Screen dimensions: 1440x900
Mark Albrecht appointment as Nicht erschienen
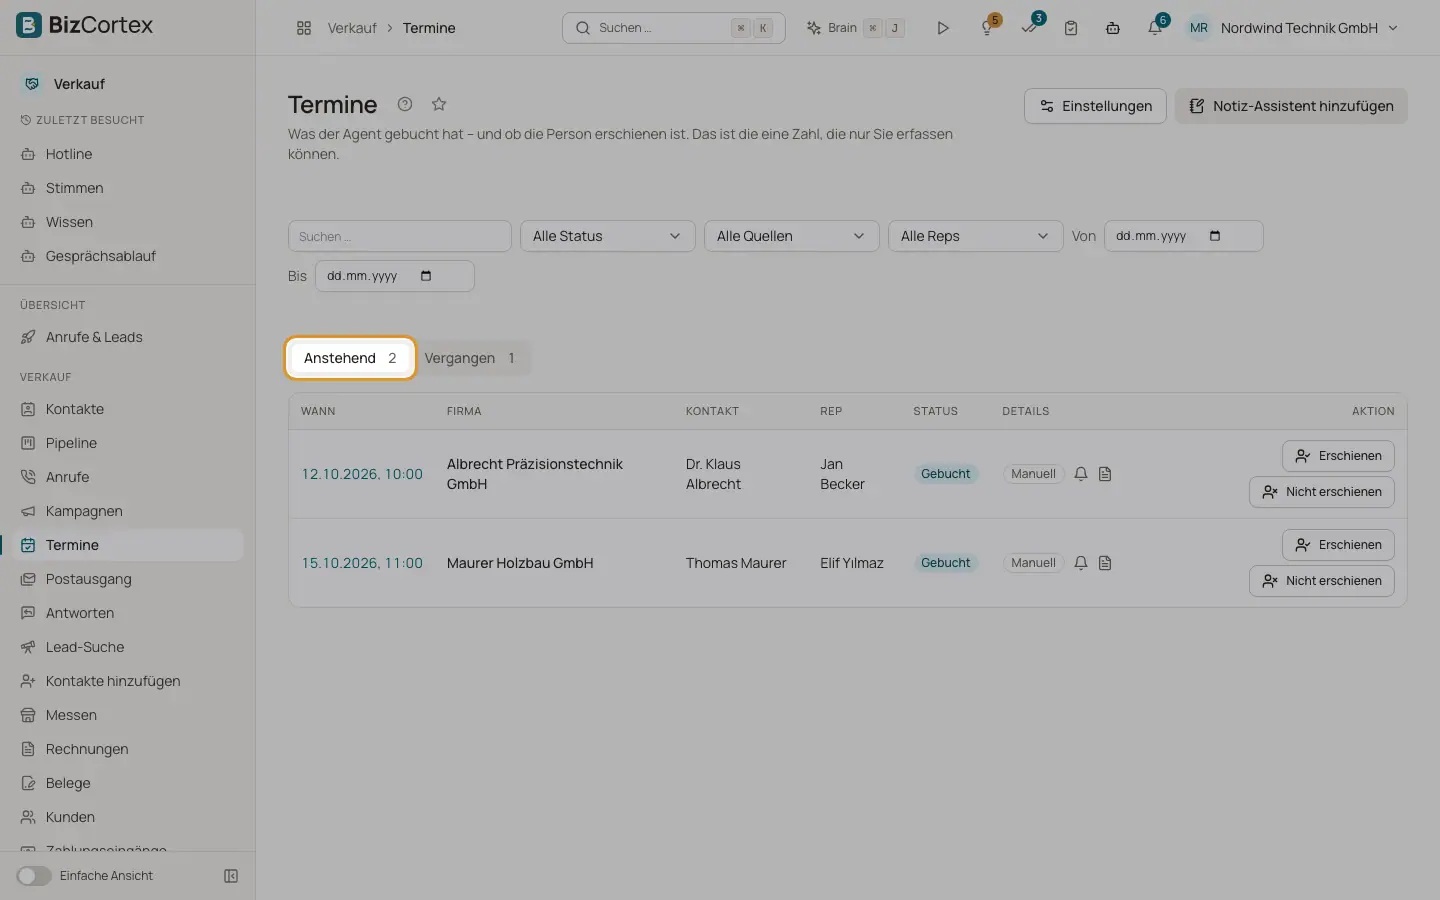coord(1321,492)
